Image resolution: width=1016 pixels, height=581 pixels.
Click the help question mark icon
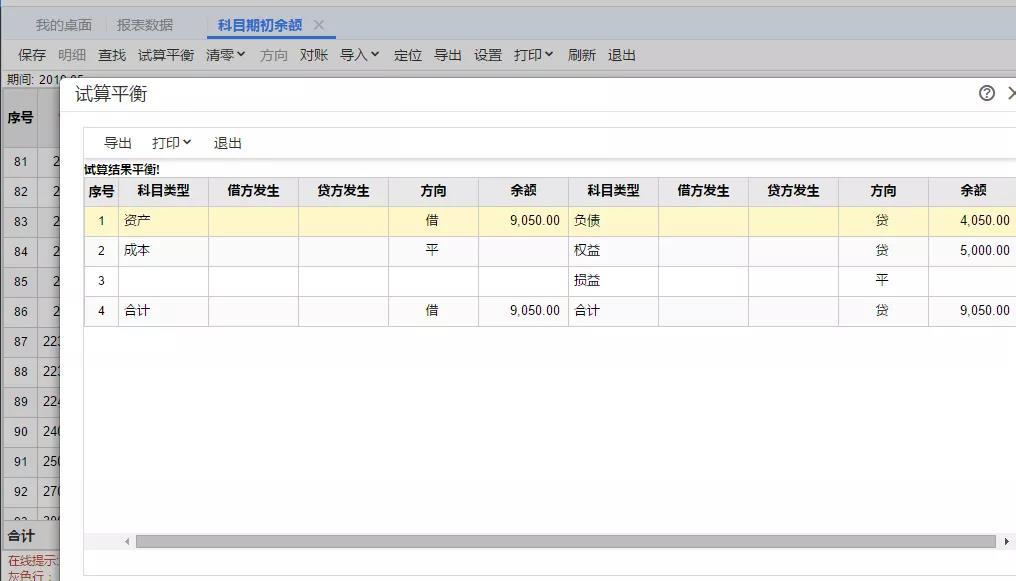click(987, 93)
